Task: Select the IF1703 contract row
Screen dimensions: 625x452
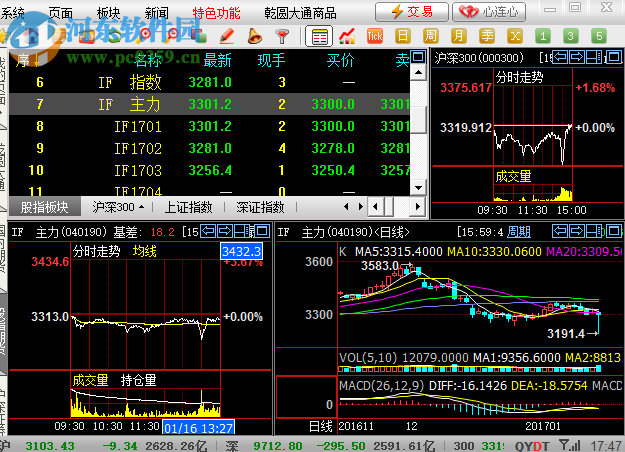Action: pos(210,170)
